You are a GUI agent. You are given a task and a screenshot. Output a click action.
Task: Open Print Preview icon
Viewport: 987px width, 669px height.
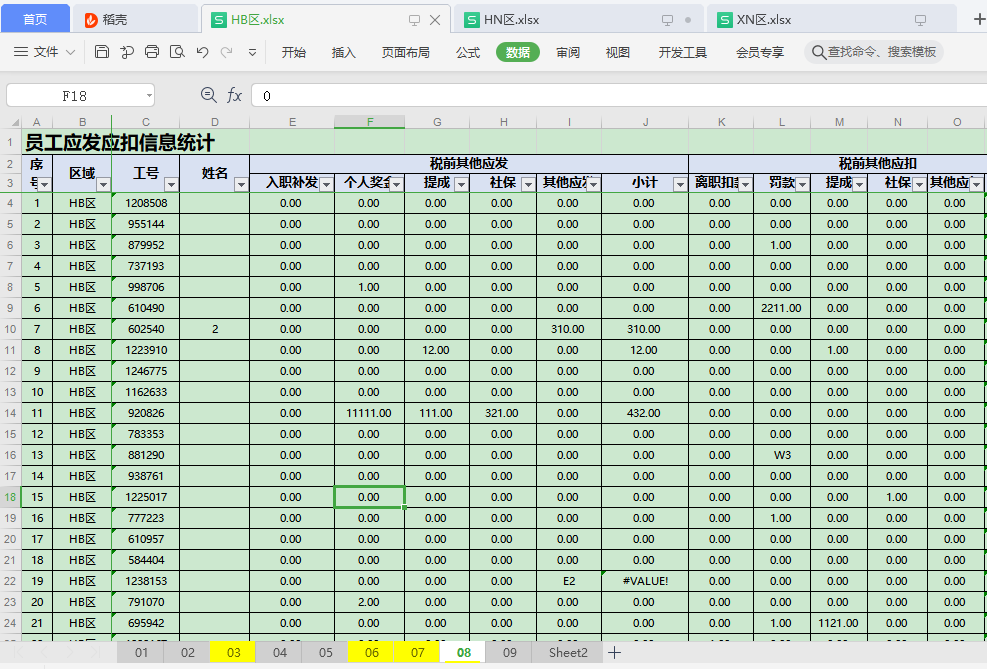(178, 52)
